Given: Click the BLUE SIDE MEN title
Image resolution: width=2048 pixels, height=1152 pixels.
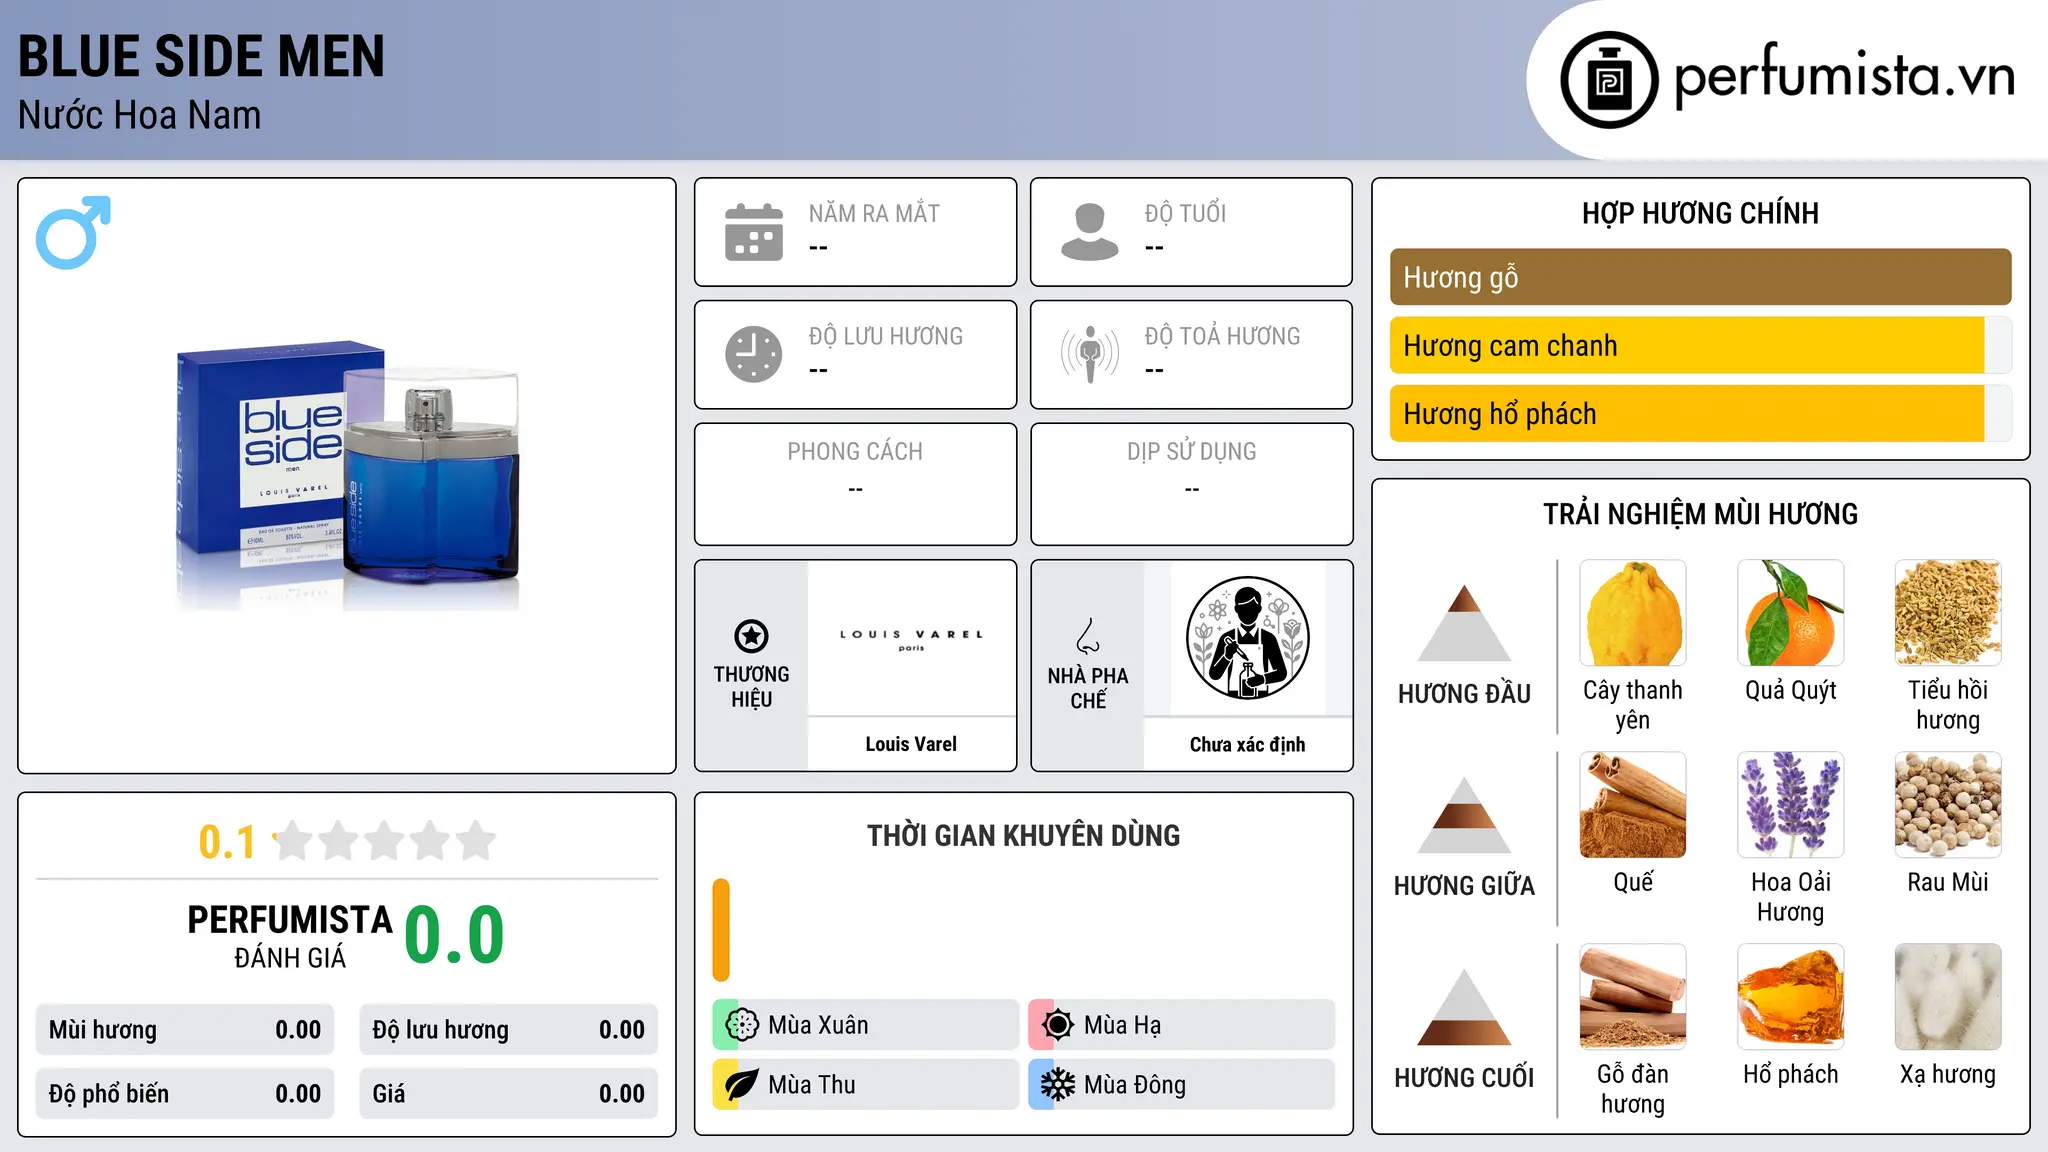Looking at the screenshot, I should click(201, 56).
